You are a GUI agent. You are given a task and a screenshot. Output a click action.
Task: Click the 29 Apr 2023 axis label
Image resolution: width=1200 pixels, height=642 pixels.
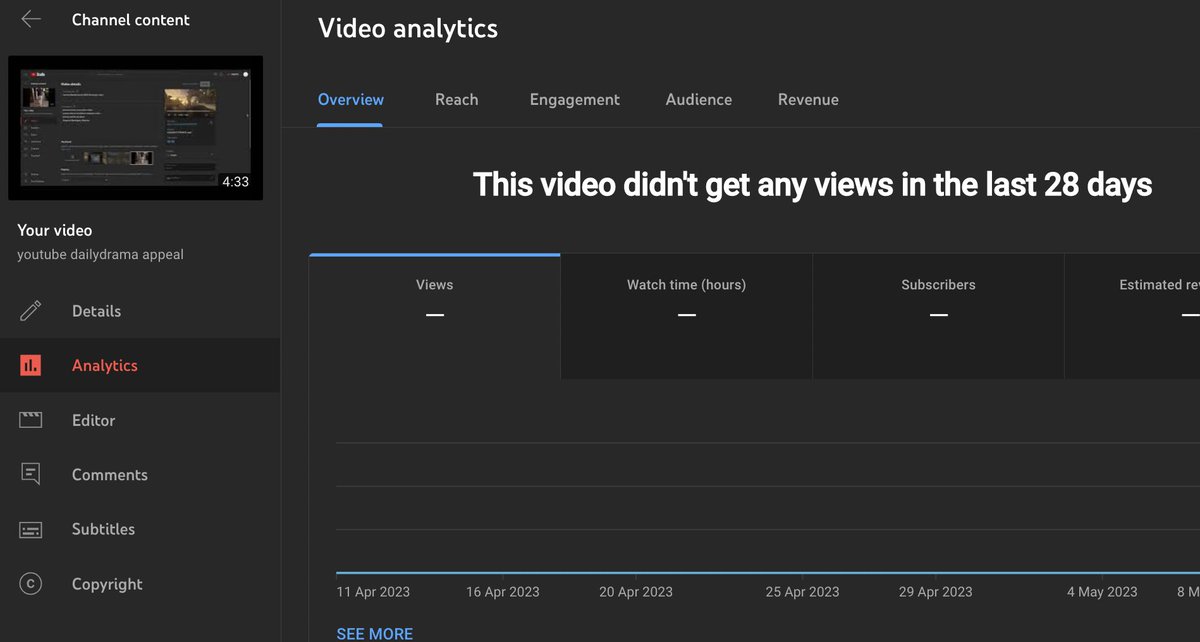935,592
